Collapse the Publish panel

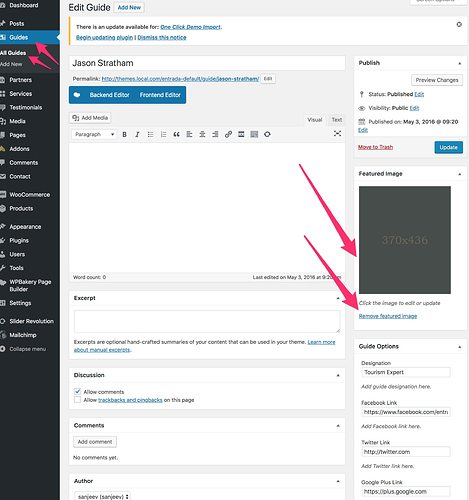coord(460,63)
